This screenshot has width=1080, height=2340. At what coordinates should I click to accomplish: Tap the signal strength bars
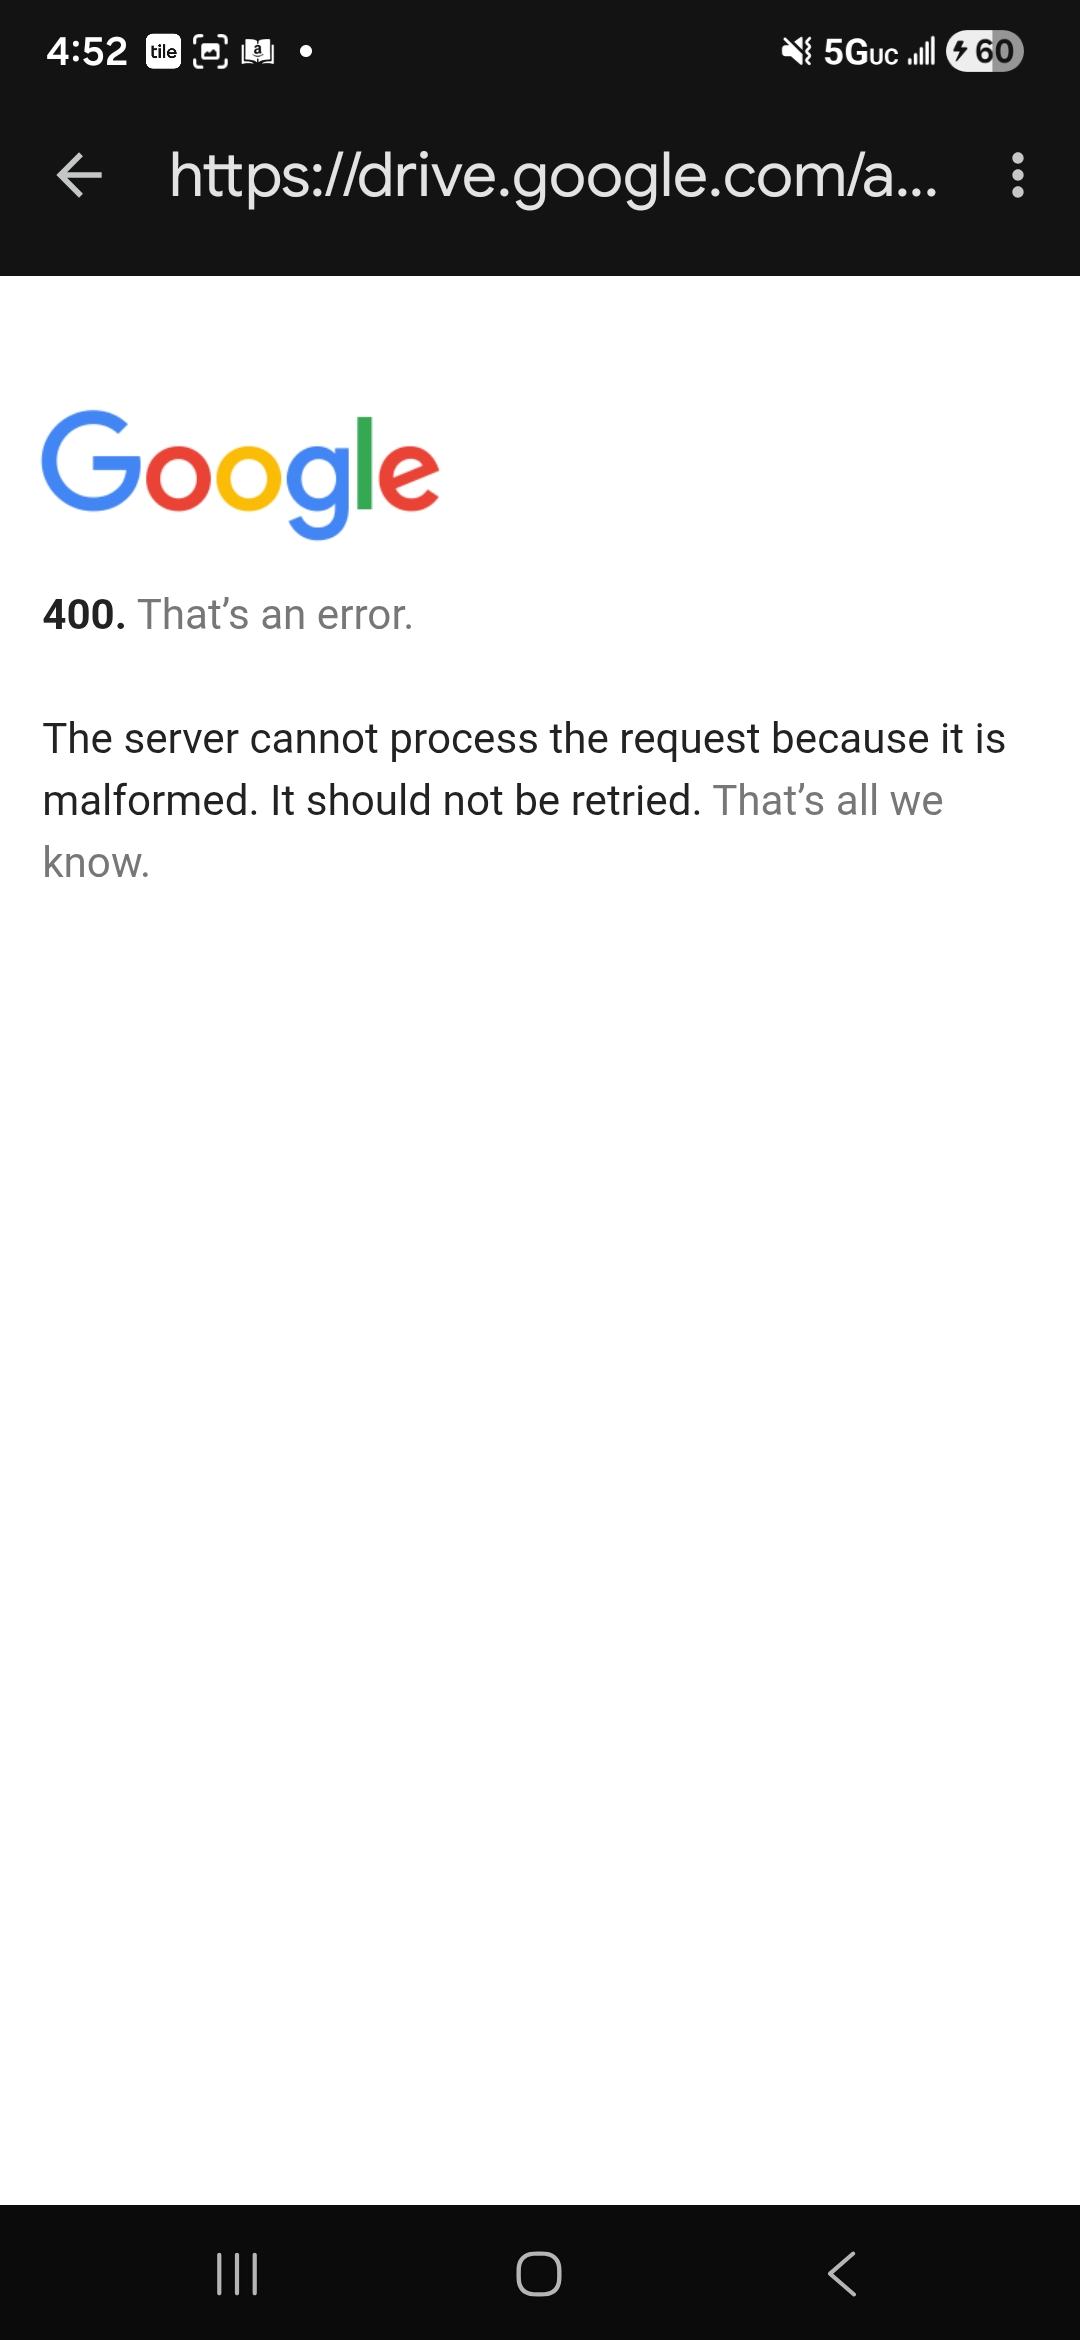coord(921,52)
